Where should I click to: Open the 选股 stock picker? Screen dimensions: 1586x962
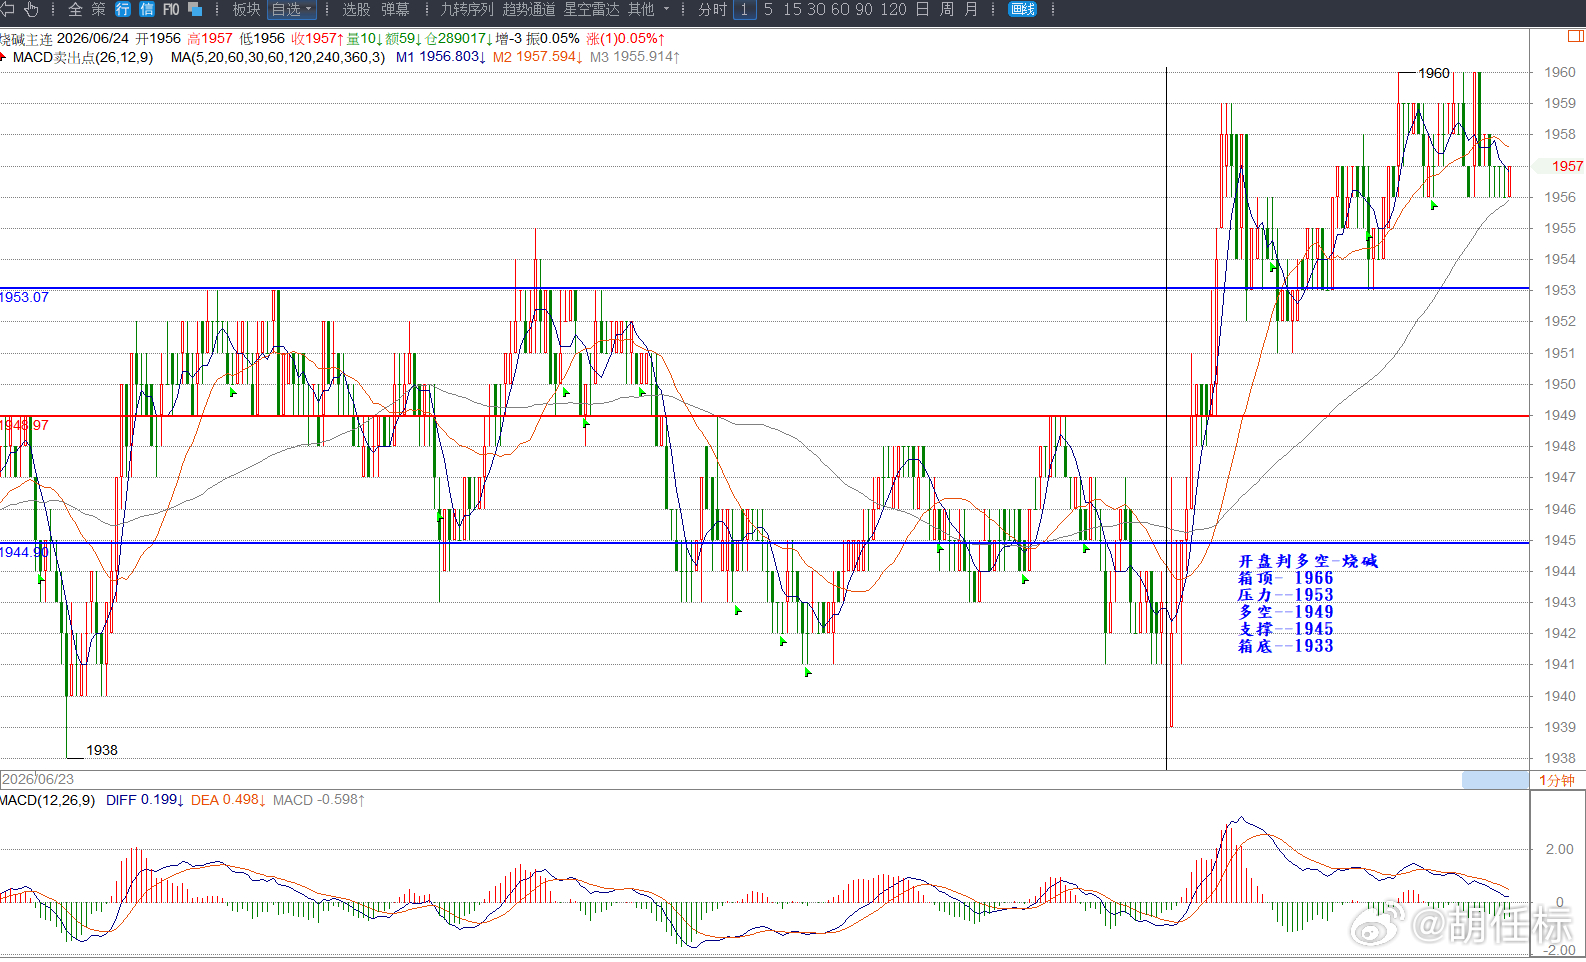point(356,9)
